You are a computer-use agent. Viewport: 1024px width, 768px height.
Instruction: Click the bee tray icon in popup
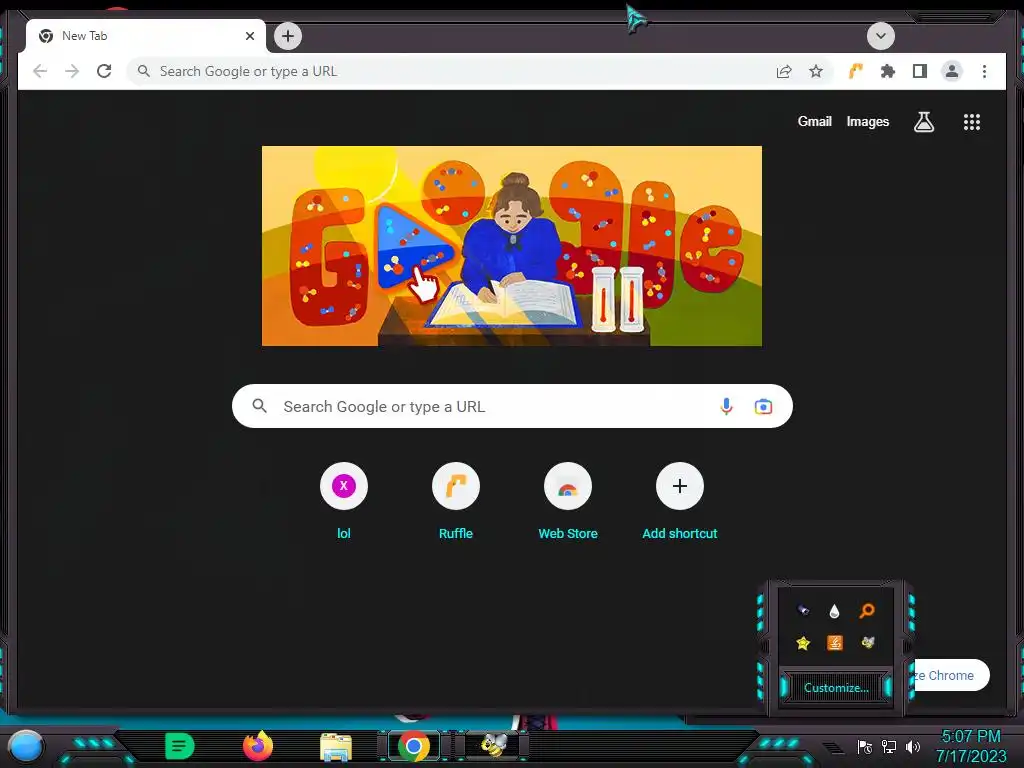click(x=867, y=643)
